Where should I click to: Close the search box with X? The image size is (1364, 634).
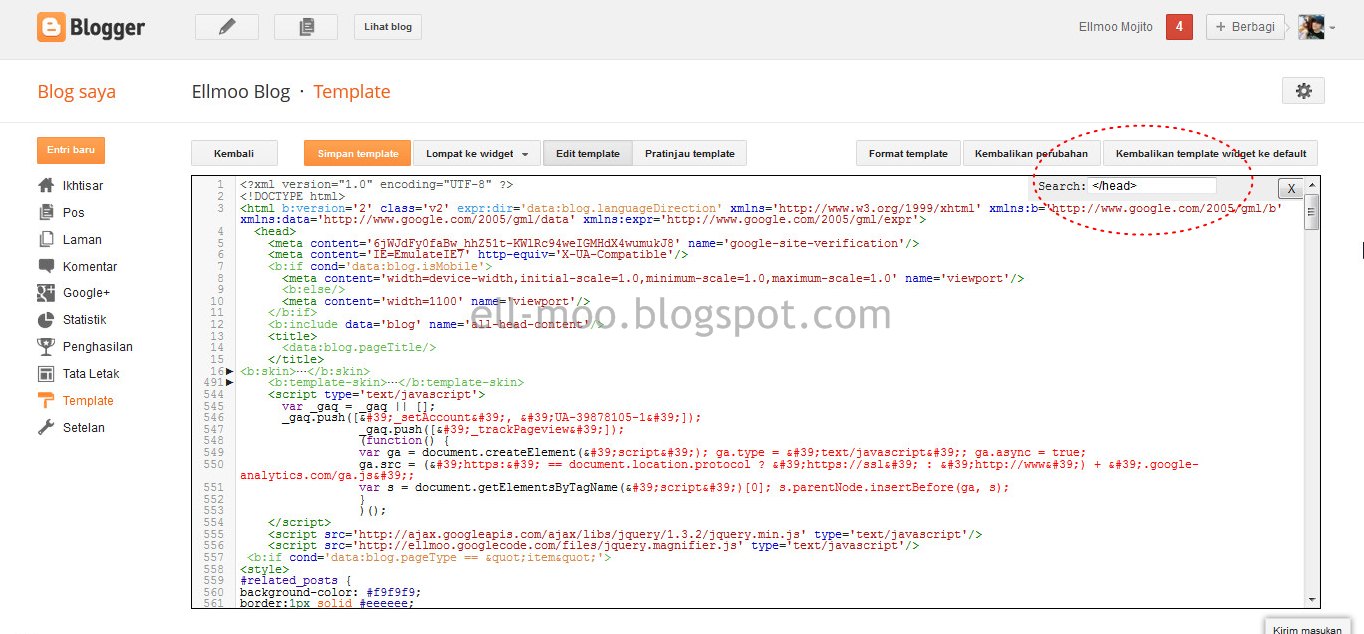[1291, 189]
